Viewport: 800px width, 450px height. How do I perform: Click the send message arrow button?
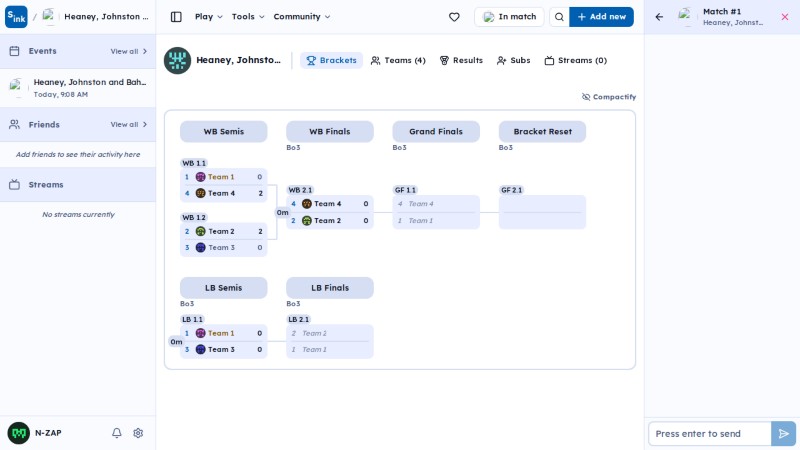coord(783,434)
